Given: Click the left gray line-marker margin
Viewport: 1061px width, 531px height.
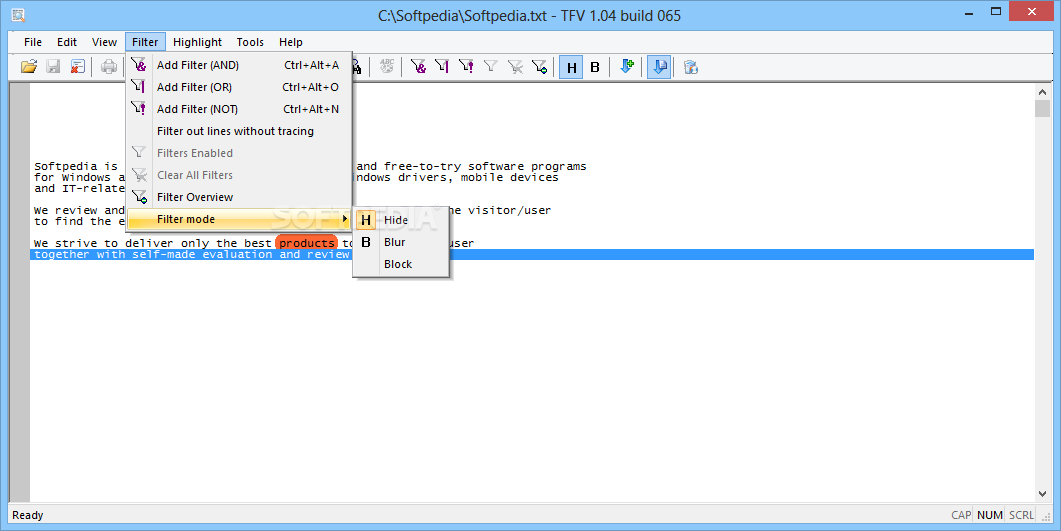Looking at the screenshot, I should tap(20, 292).
